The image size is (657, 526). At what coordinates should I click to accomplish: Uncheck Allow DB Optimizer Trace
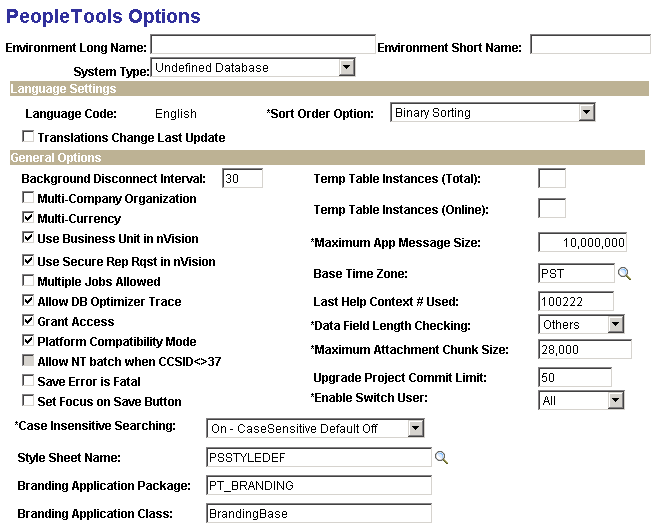pos(28,301)
